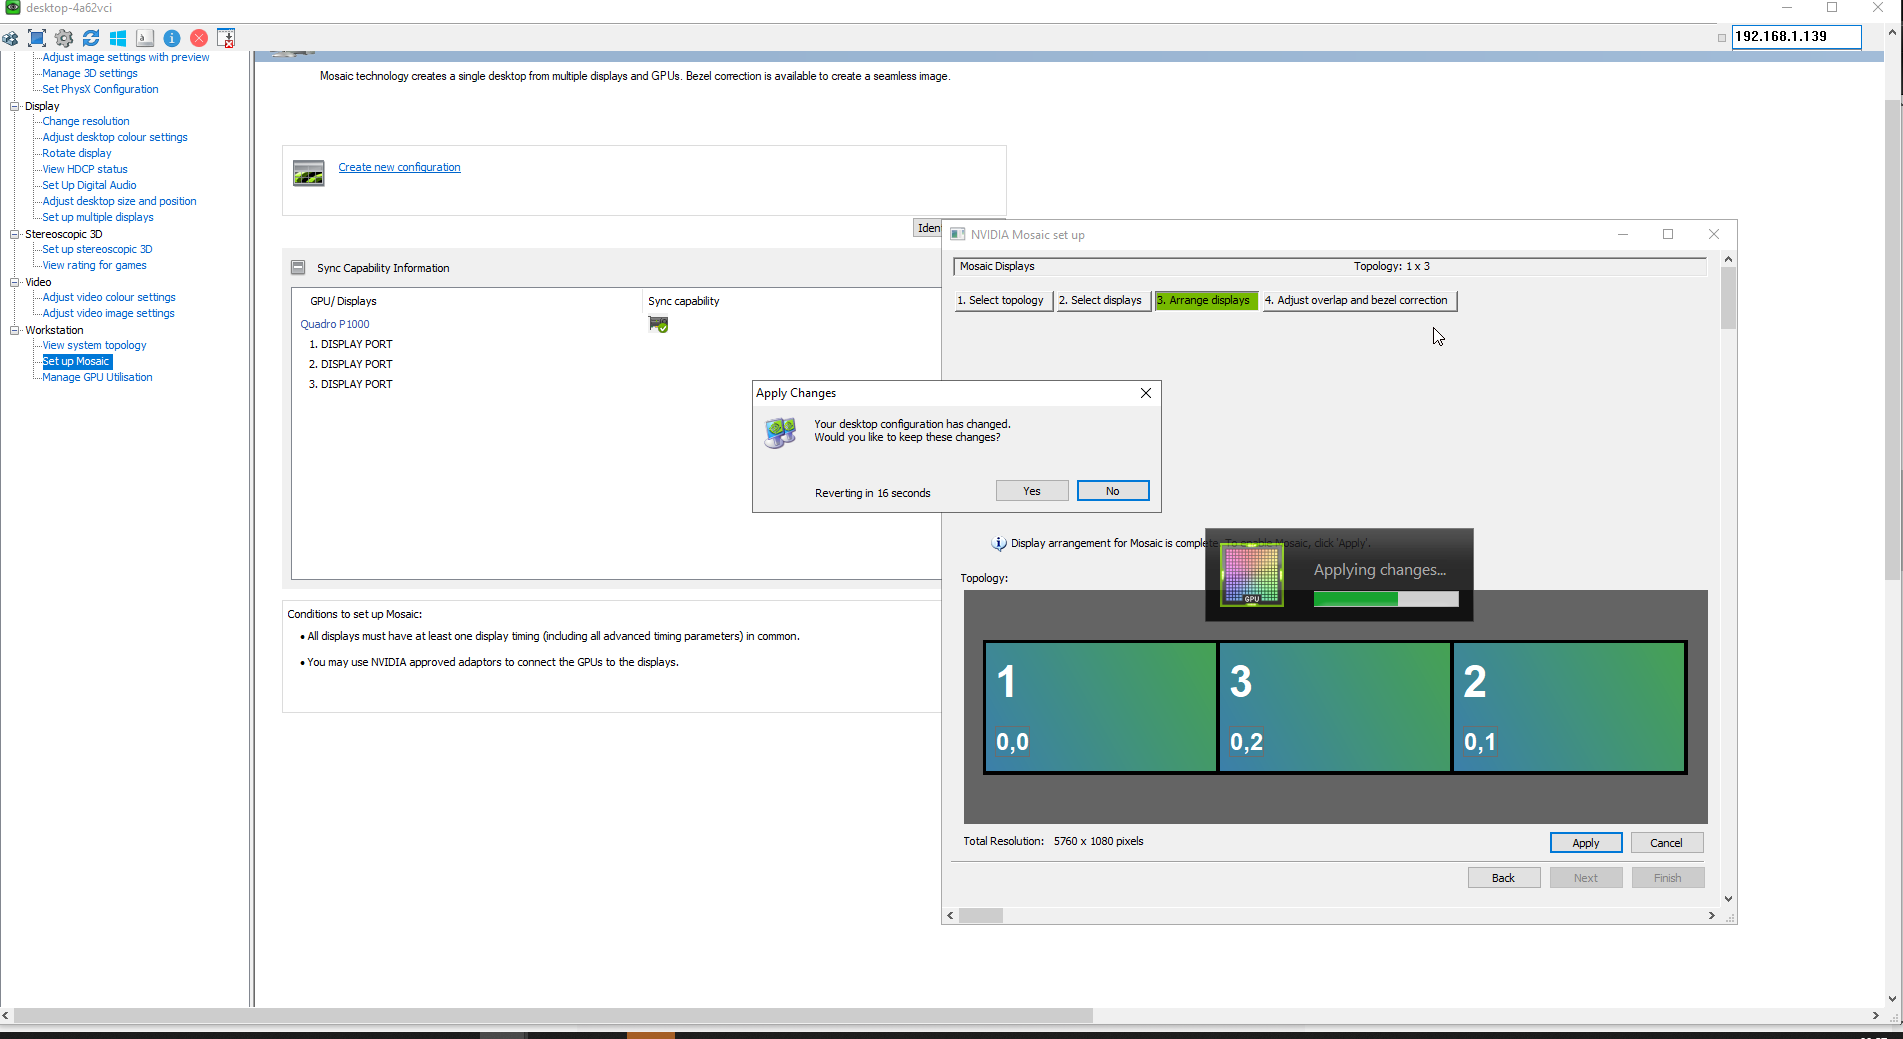Image resolution: width=1903 pixels, height=1039 pixels.
Task: Select 2. DISPLAY PORT entry
Action: click(351, 364)
